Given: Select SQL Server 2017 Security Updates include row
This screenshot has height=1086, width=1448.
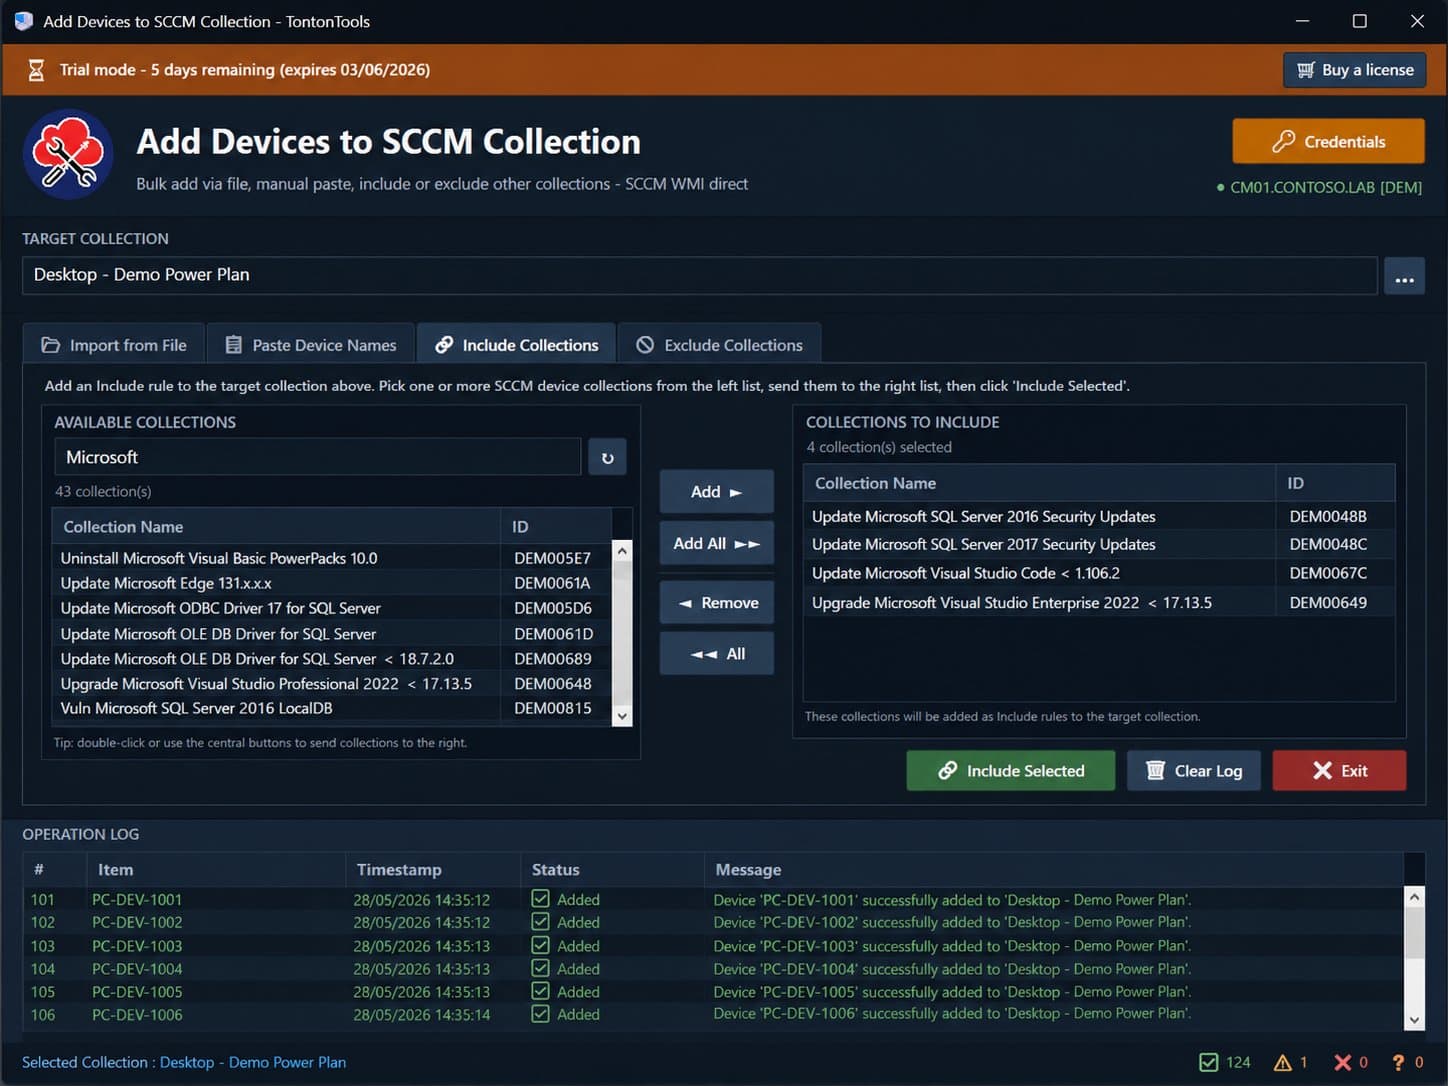Looking at the screenshot, I should click(1099, 544).
